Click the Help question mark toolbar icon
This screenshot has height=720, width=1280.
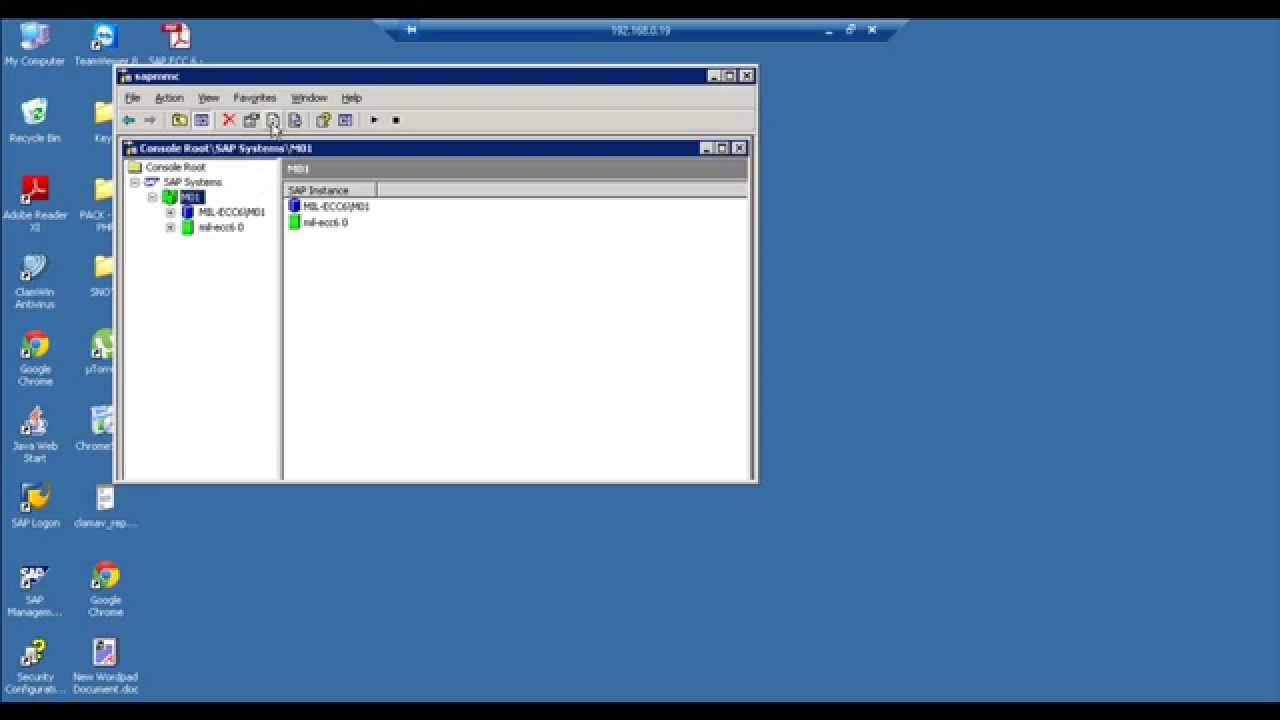pyautogui.click(x=323, y=120)
